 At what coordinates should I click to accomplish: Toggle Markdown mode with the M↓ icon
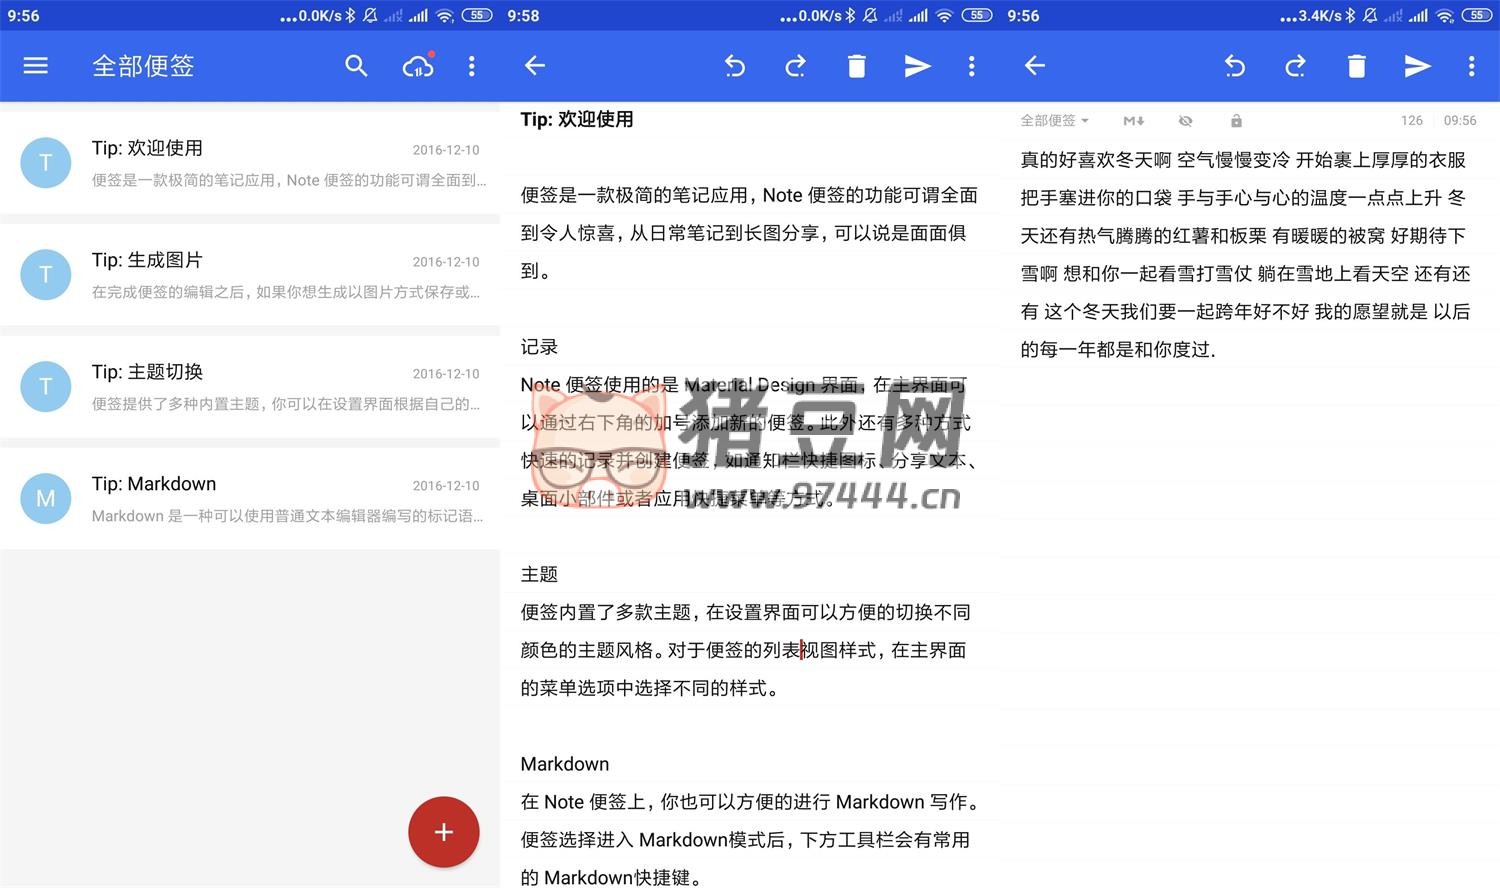1133,121
